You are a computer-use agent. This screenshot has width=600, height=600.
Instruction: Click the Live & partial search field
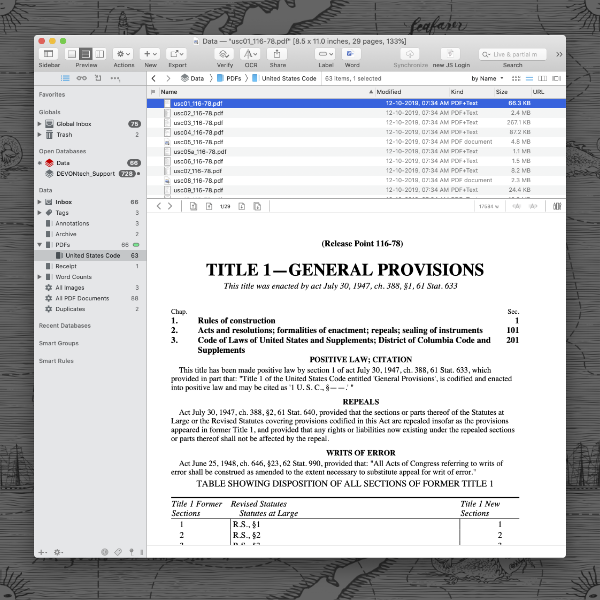click(513, 54)
